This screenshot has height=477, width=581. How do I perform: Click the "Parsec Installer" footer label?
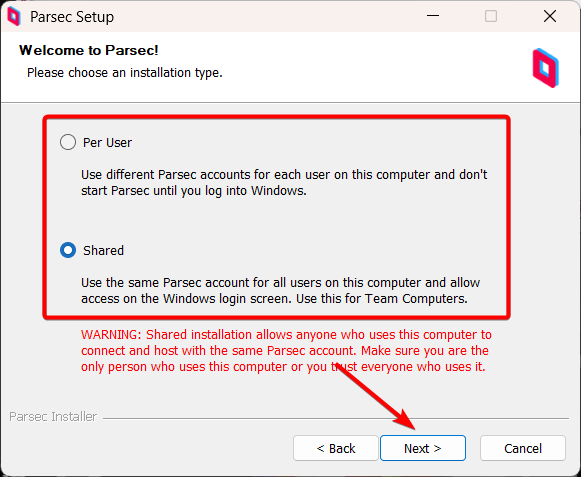[x=53, y=417]
